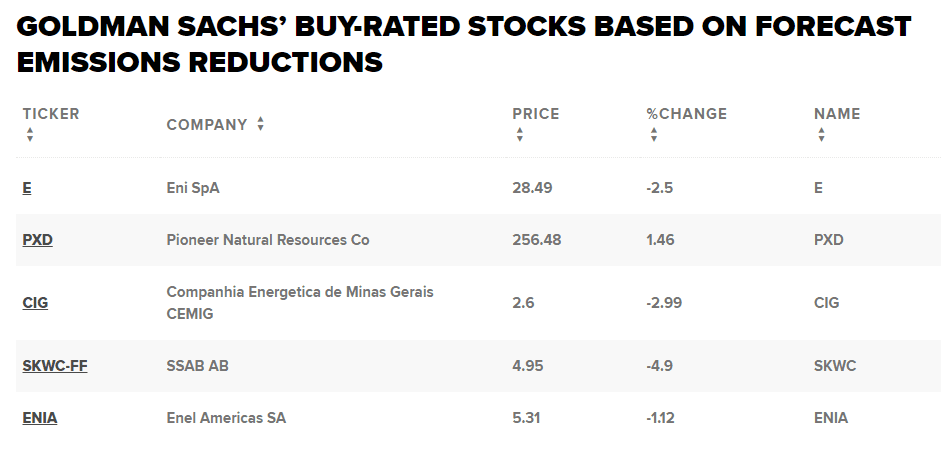Sort table by PRICE column header
Image resolution: width=942 pixels, height=467 pixels.
click(536, 114)
